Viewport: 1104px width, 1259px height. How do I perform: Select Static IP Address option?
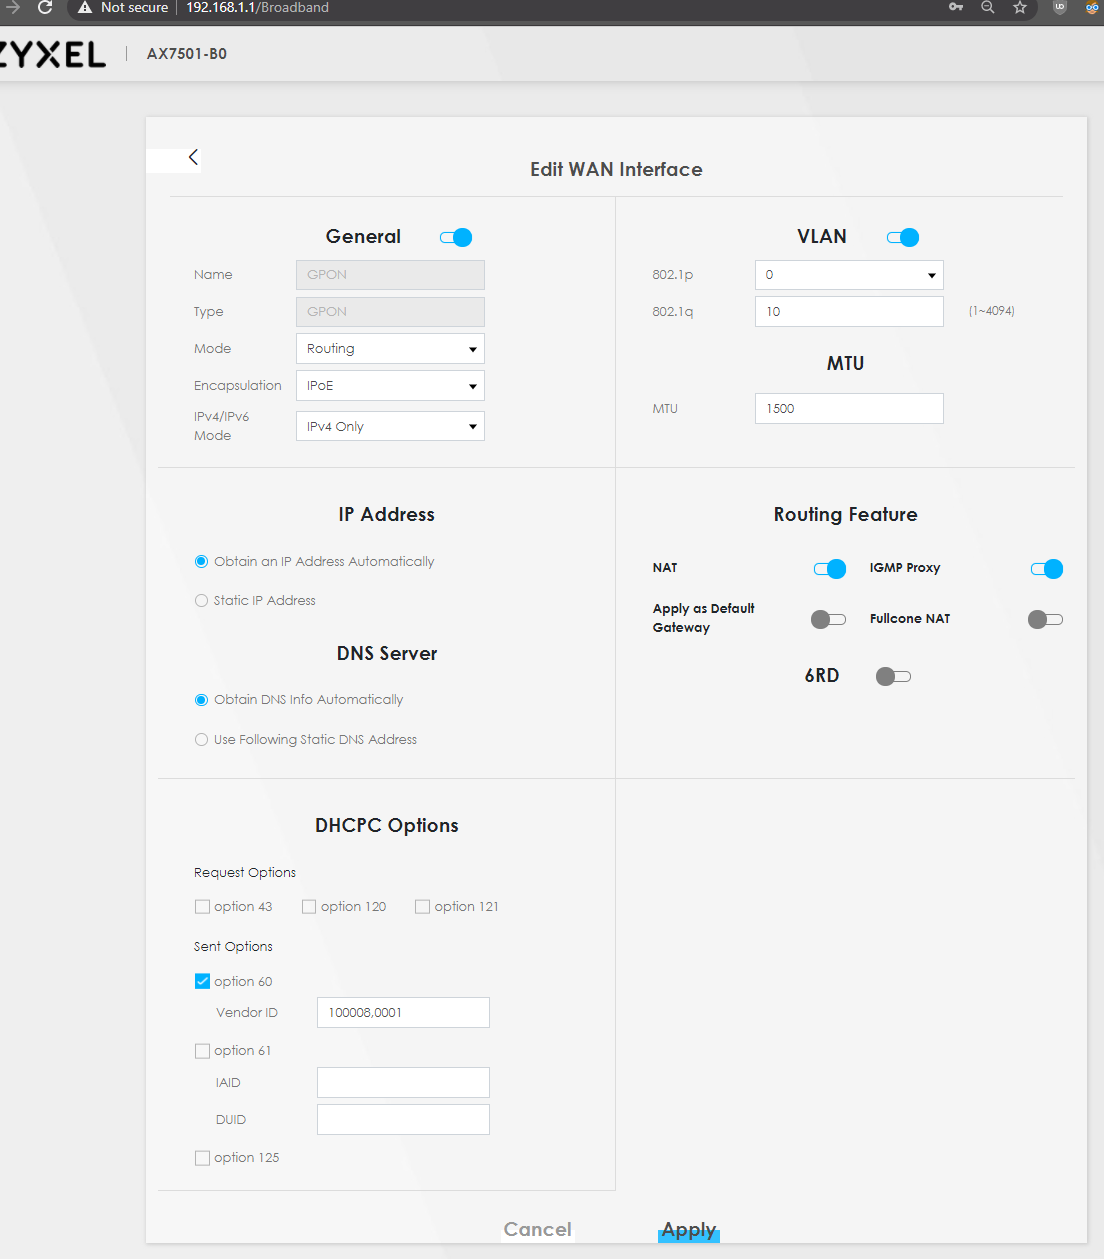coord(202,601)
